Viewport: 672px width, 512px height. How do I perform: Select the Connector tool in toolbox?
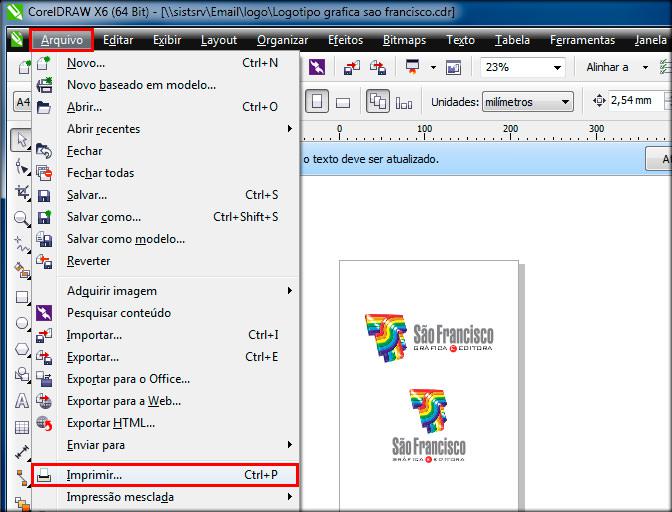21,478
